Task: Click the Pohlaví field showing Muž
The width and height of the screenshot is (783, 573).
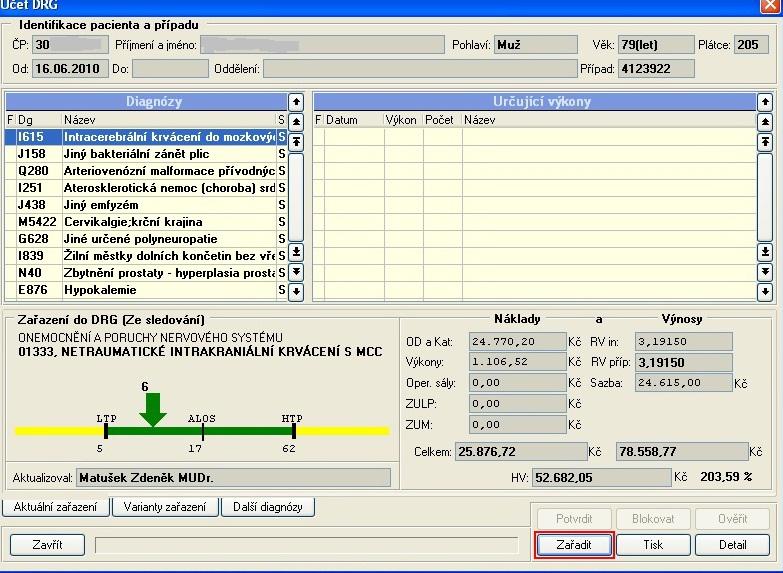Action: (x=535, y=45)
